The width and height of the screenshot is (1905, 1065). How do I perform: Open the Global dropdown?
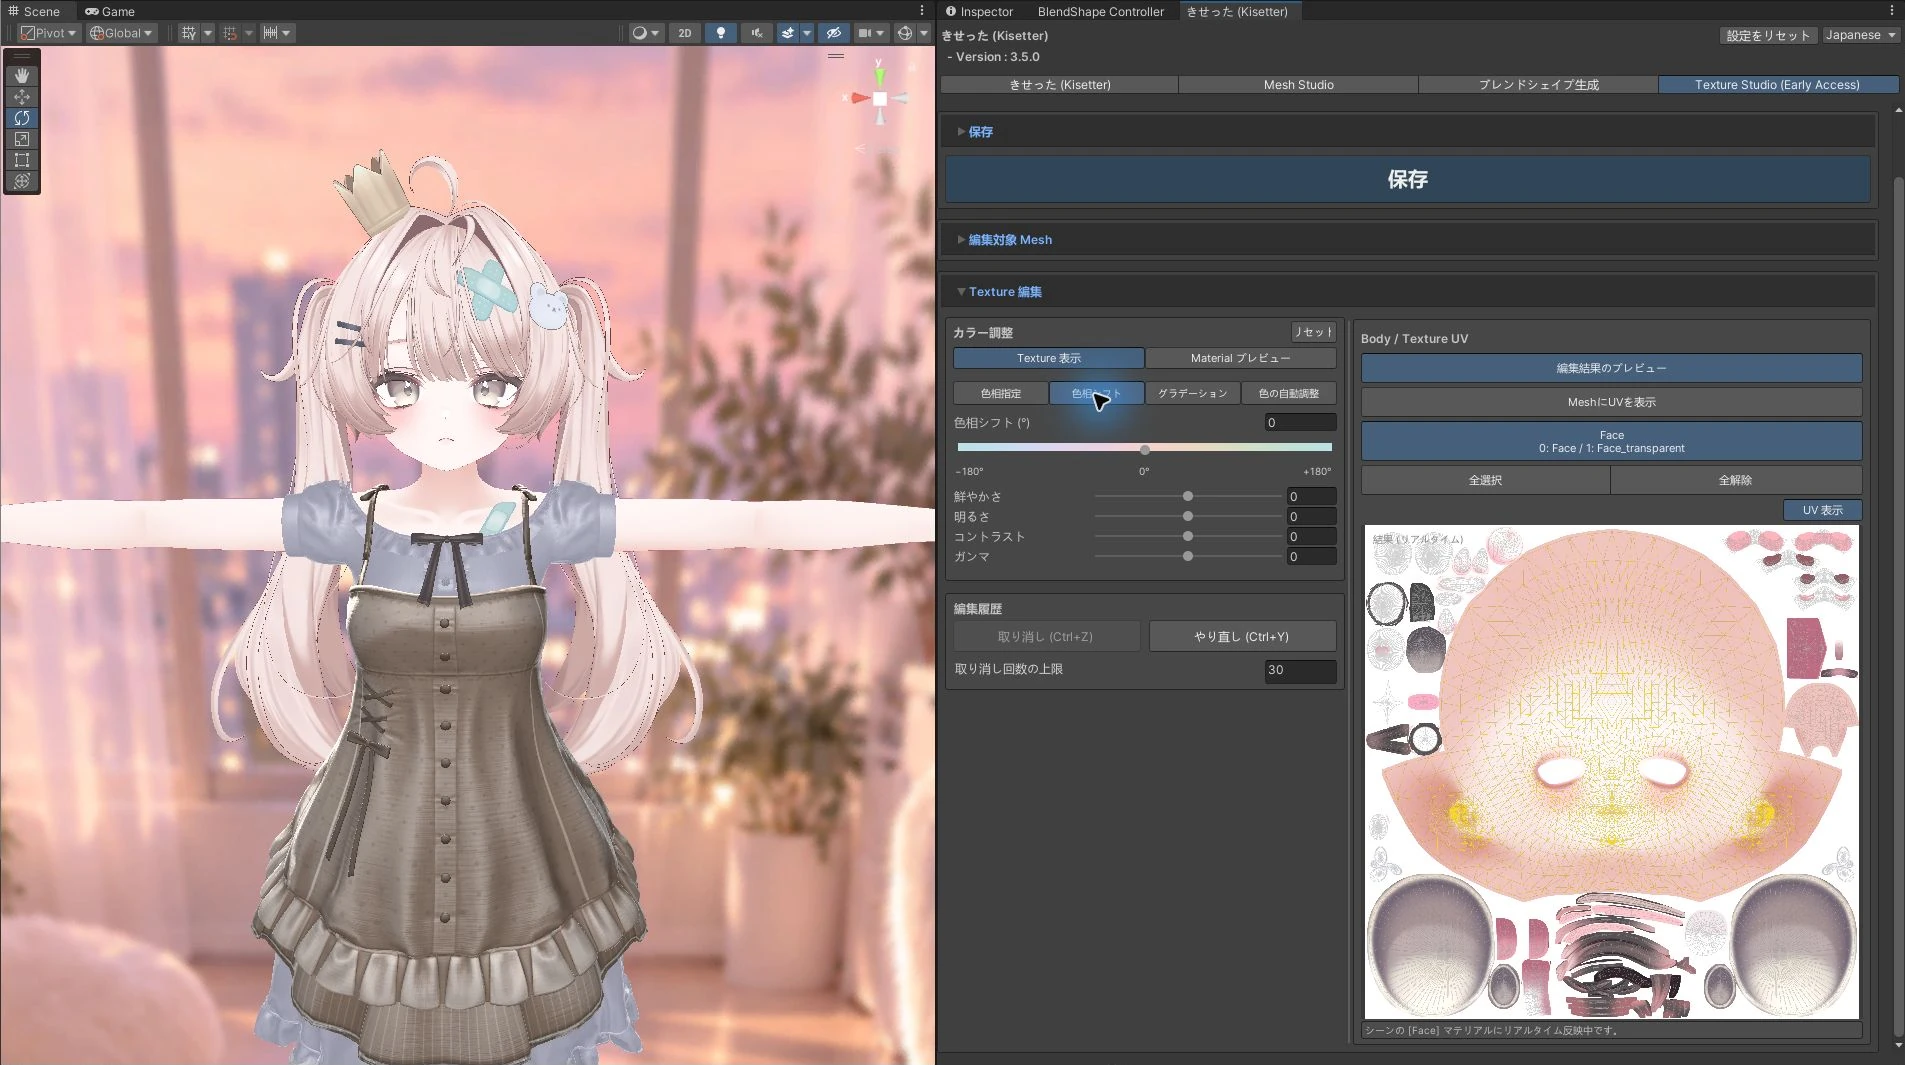[x=121, y=33]
